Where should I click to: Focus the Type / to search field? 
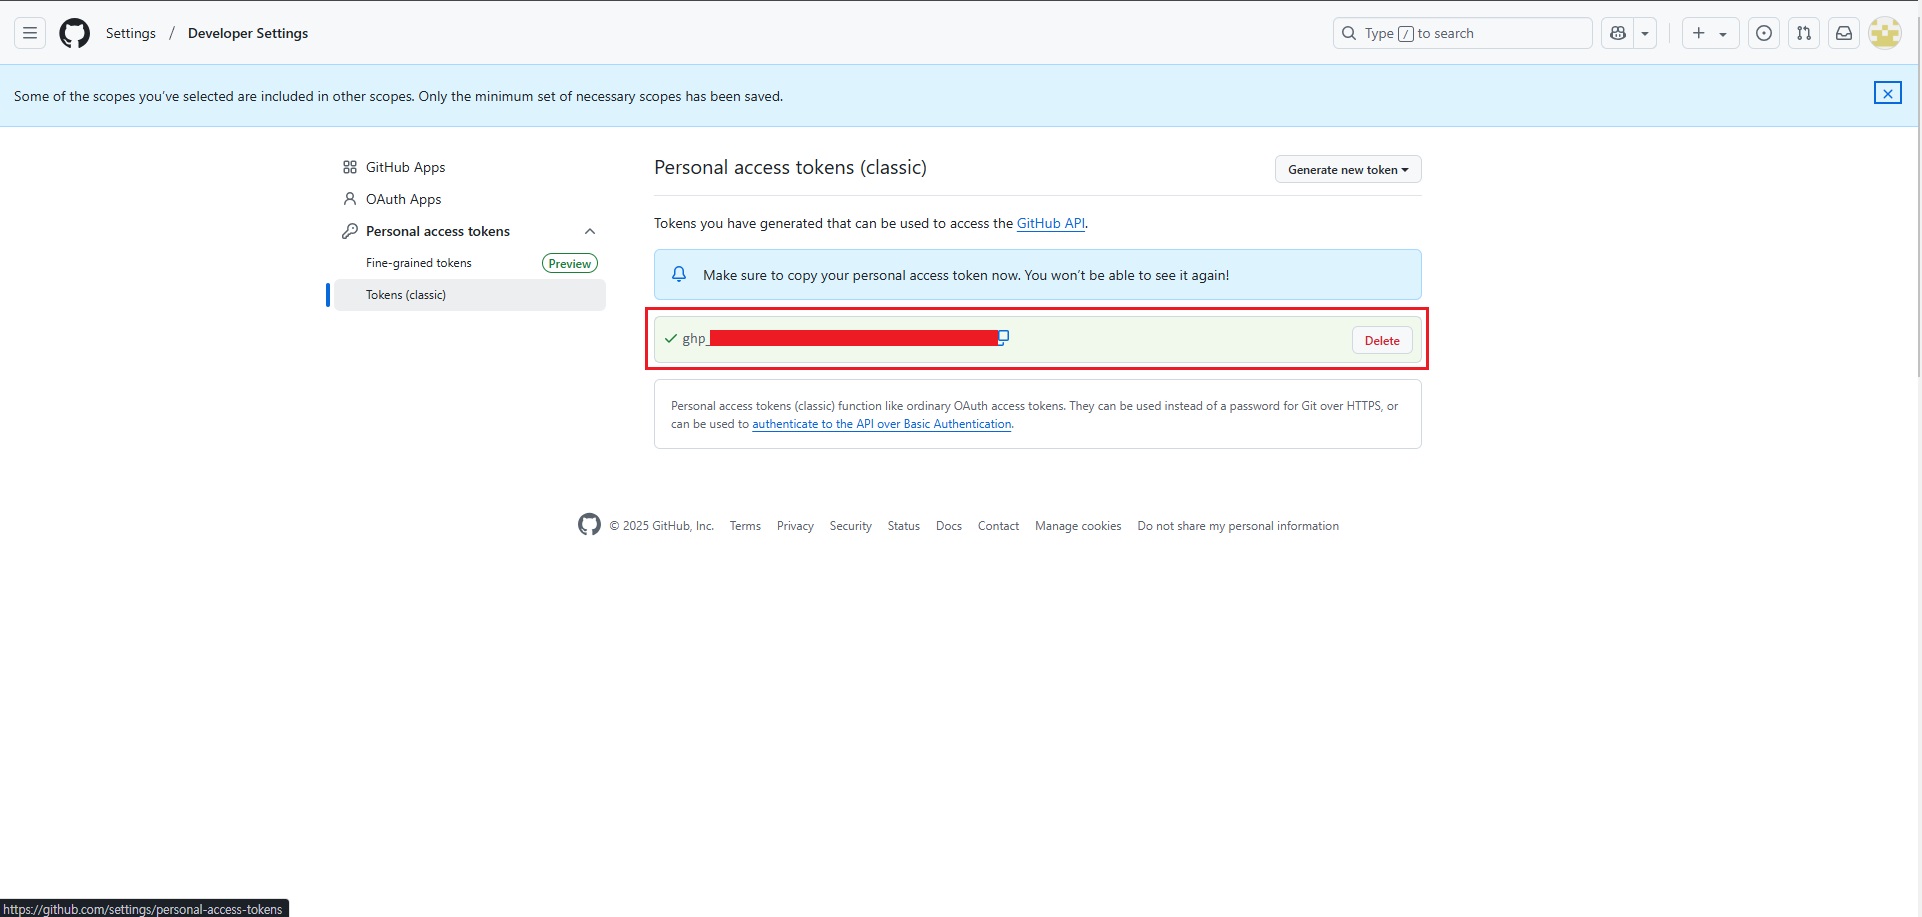1462,33
